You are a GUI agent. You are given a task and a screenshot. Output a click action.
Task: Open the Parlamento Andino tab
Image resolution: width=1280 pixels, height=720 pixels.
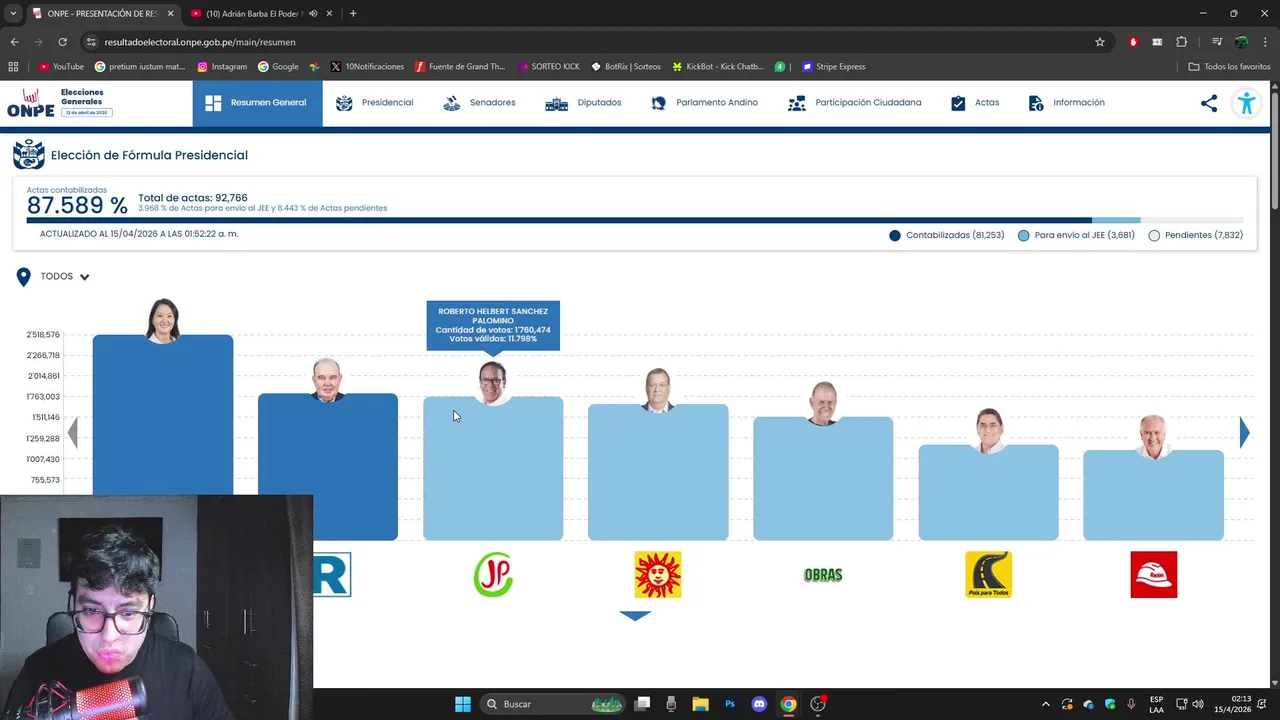[x=704, y=103]
